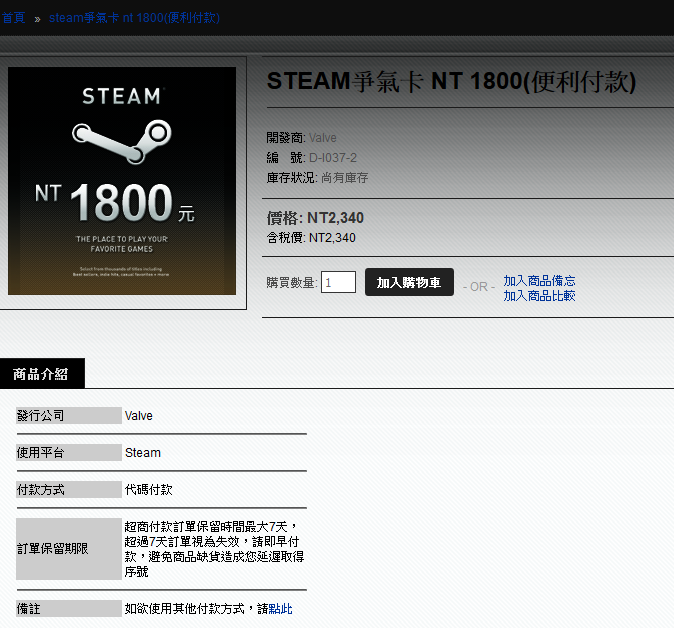The height and width of the screenshot is (628, 674).
Task: Go to the 首頁 breadcrumb link
Action: 14,18
